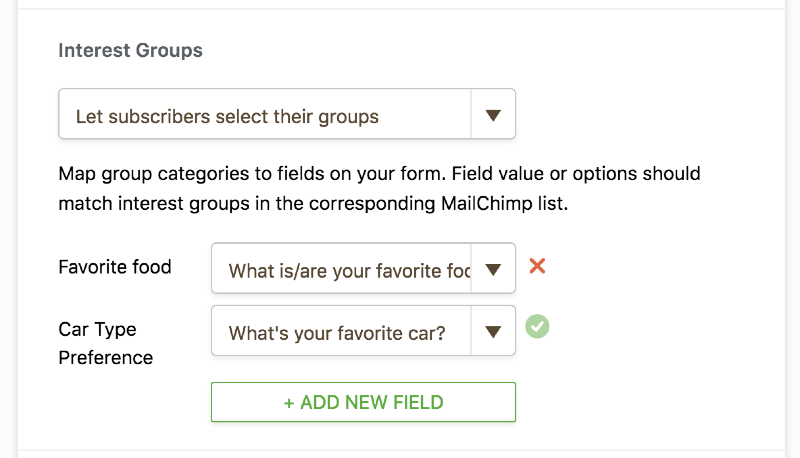The height and width of the screenshot is (458, 800).
Task: Click the triangle arrow on favorite car field
Action: pyautogui.click(x=493, y=332)
